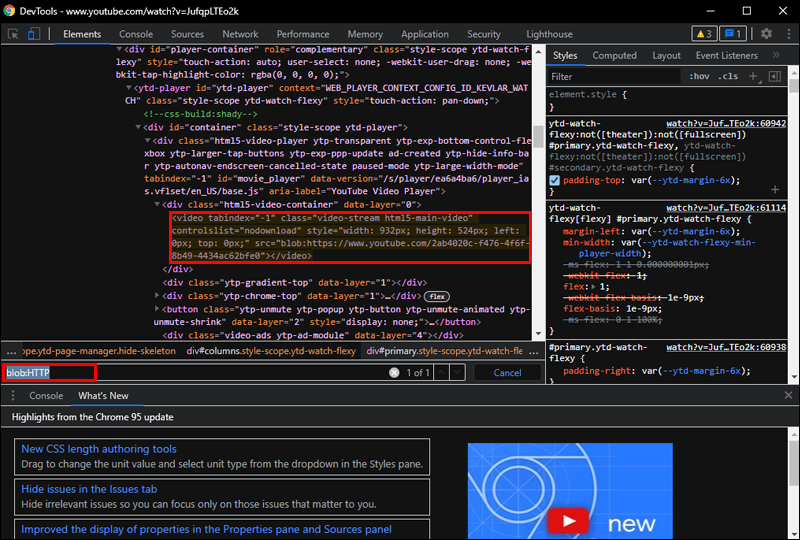The height and width of the screenshot is (540, 800).
Task: Toggle the .cls element classes panel
Action: tap(728, 76)
